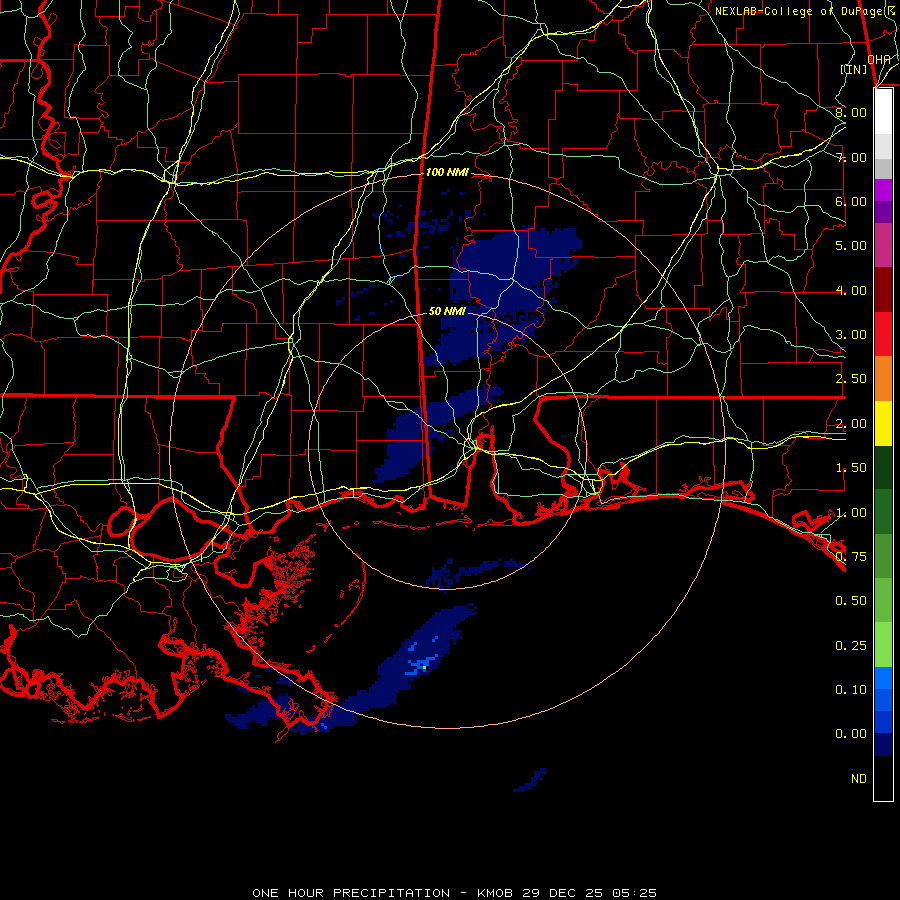Pick the light blue legend swatch near 0.10
The height and width of the screenshot is (900, 900).
883,678
